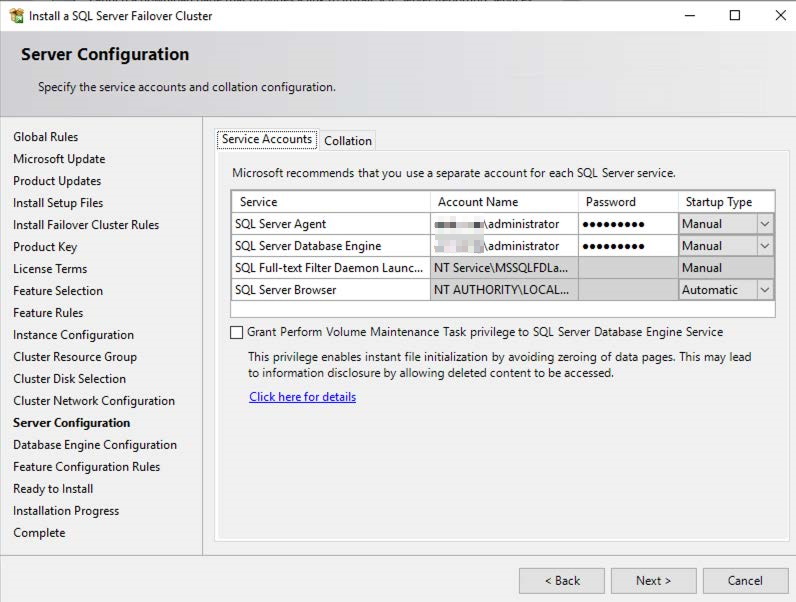Click Global Rules step in sidebar

(x=46, y=137)
